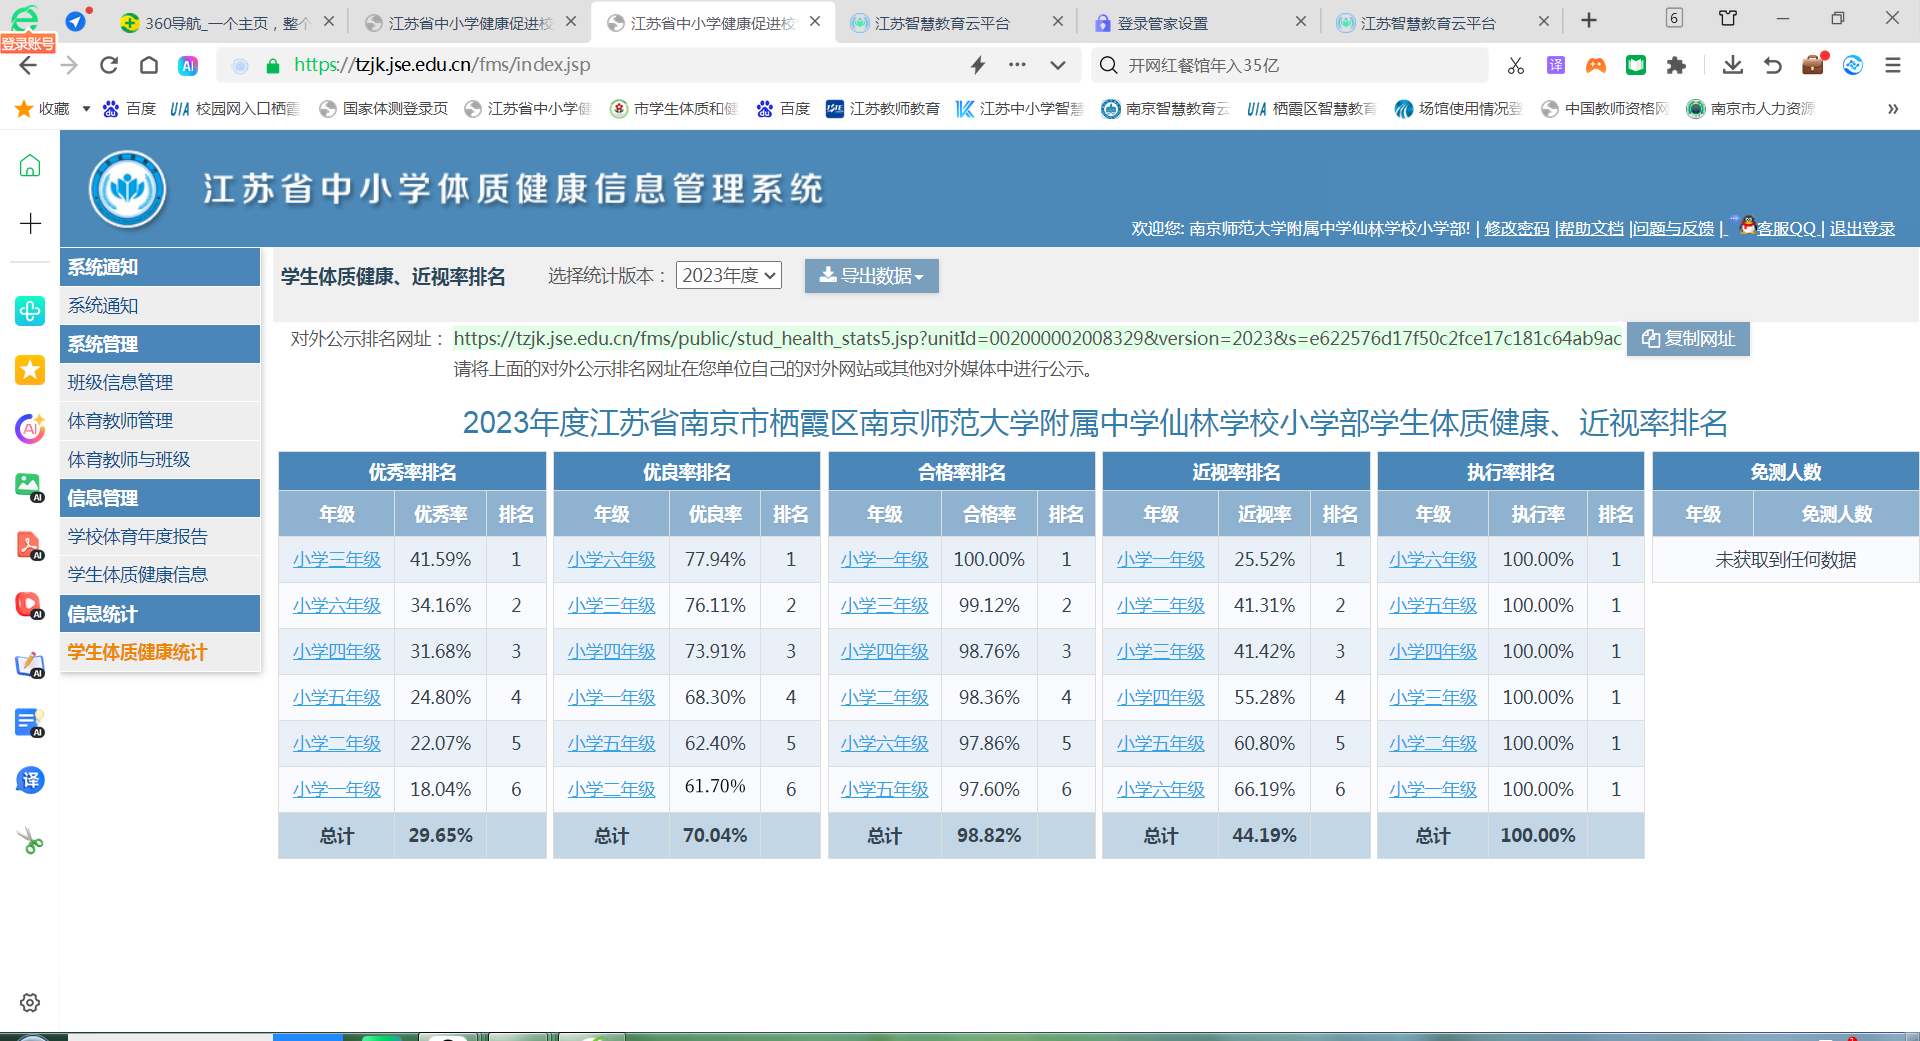The image size is (1920, 1041).
Task: Open 体育教师管理 in the left menu
Action: 160,421
